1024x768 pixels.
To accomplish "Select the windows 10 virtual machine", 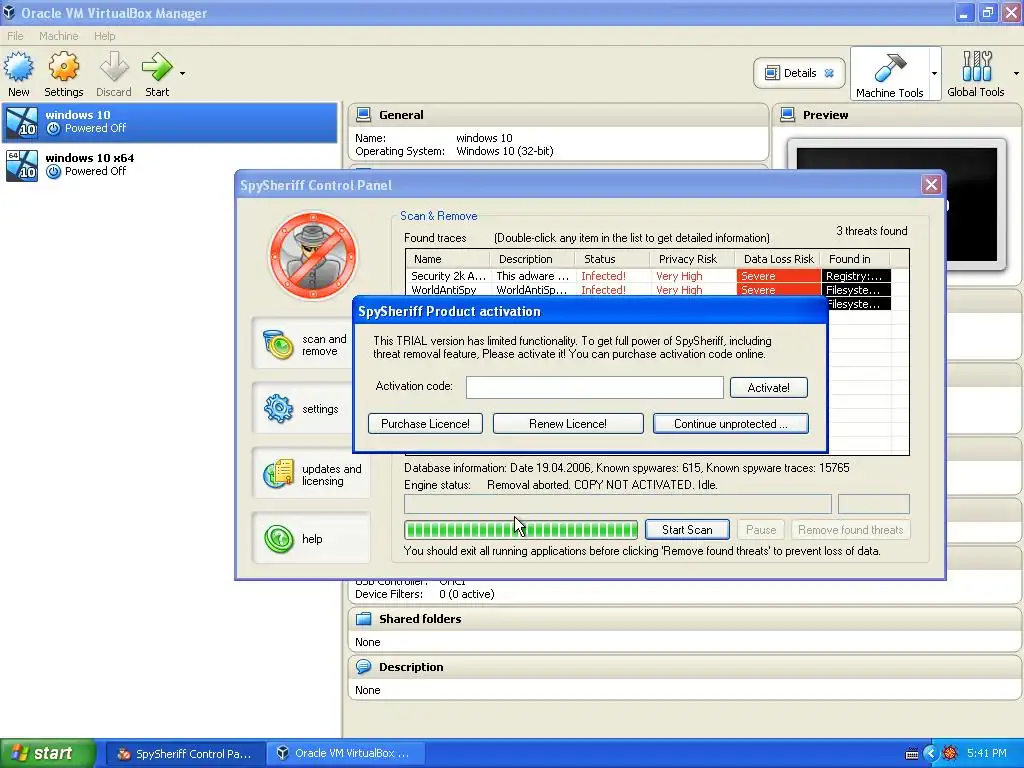I will (x=170, y=122).
